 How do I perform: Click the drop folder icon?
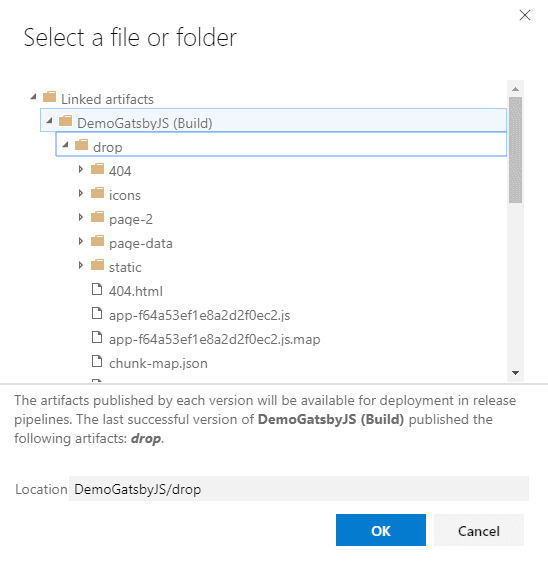(x=81, y=145)
